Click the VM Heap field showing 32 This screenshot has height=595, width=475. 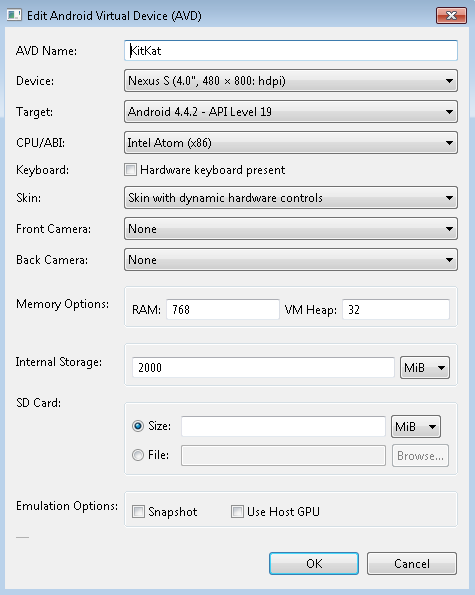(x=396, y=310)
